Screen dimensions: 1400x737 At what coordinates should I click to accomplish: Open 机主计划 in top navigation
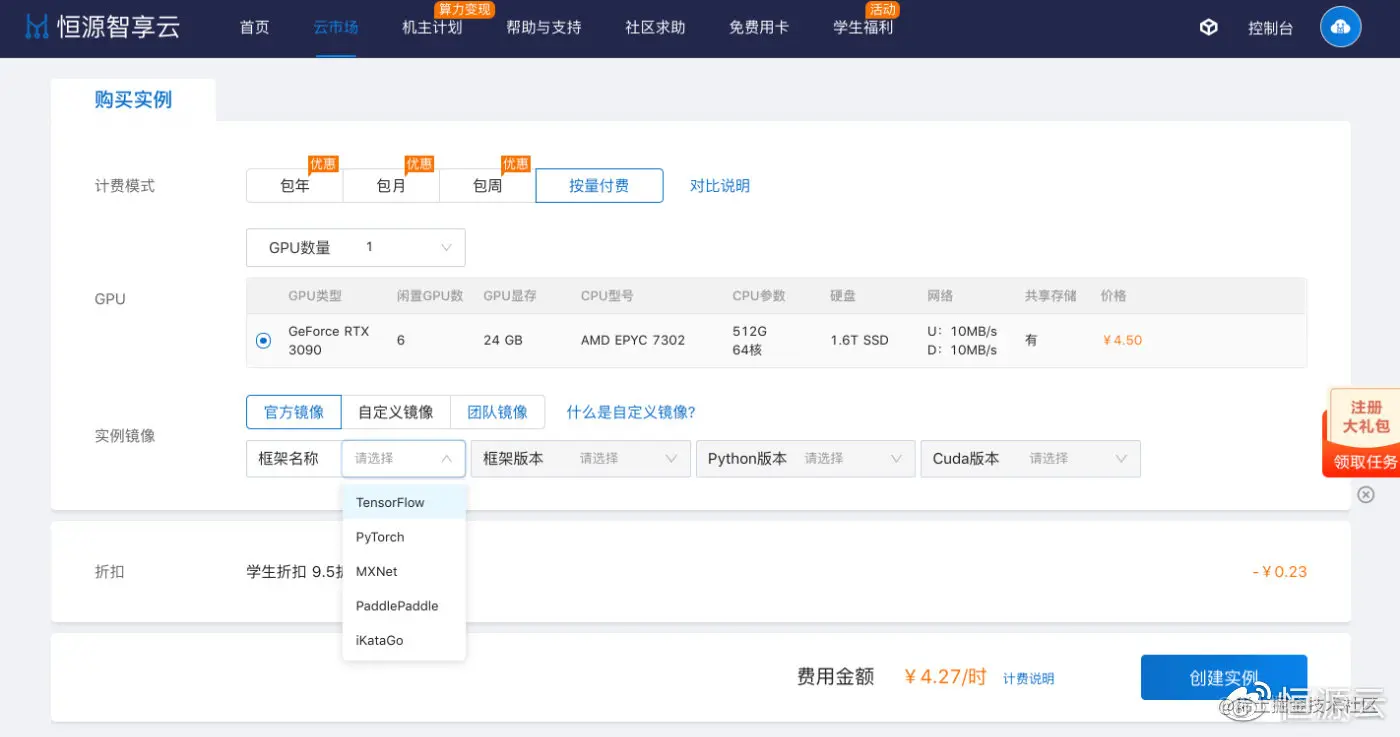tap(432, 28)
